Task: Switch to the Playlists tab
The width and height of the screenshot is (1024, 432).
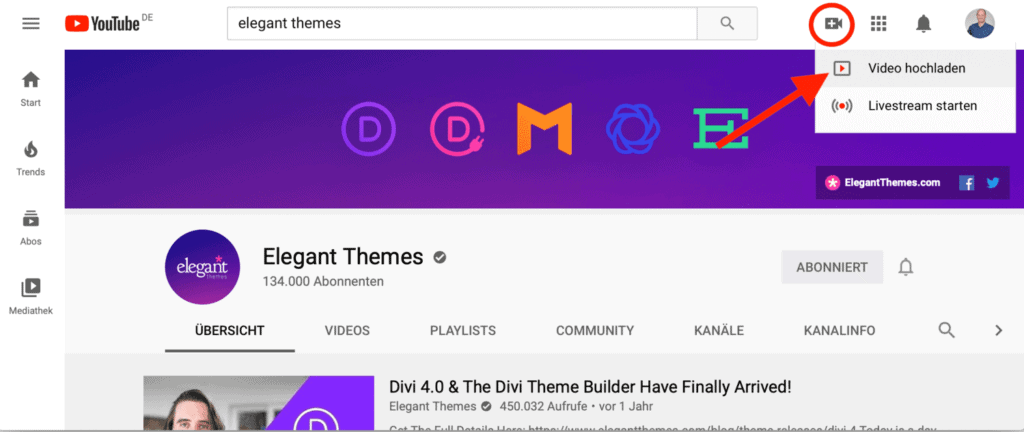Action: pyautogui.click(x=462, y=331)
